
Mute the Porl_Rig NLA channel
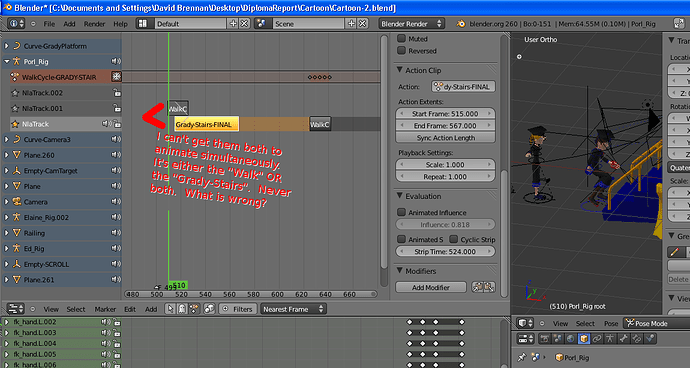coord(116,62)
